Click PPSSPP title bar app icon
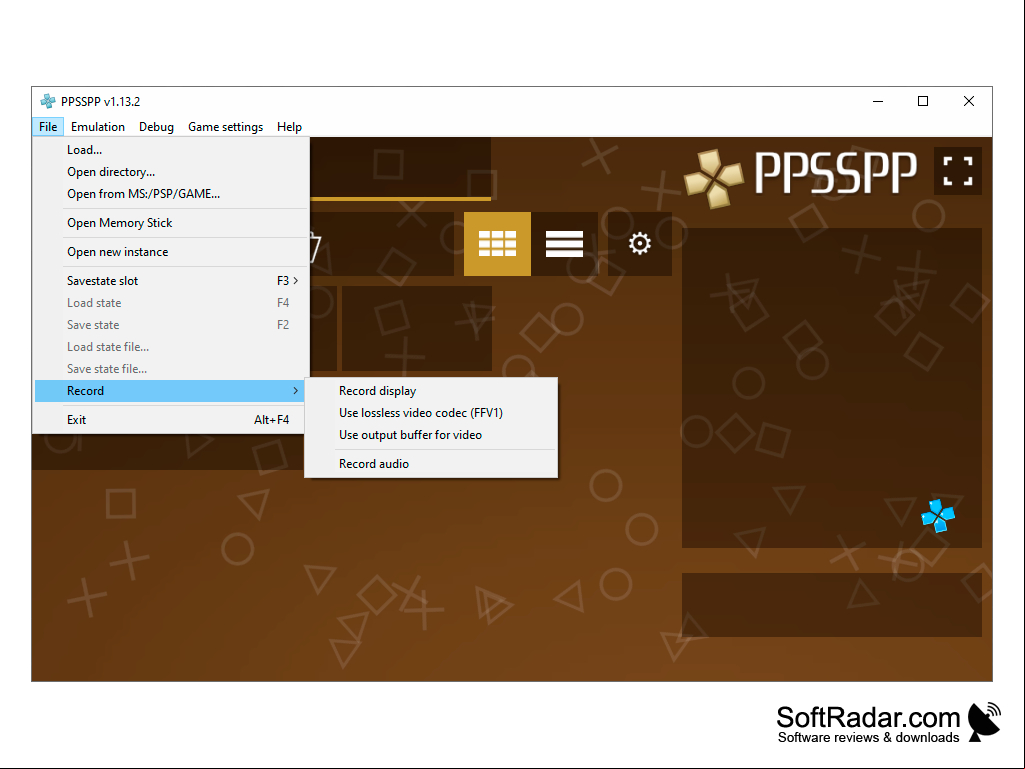This screenshot has width=1025, height=769. click(48, 101)
